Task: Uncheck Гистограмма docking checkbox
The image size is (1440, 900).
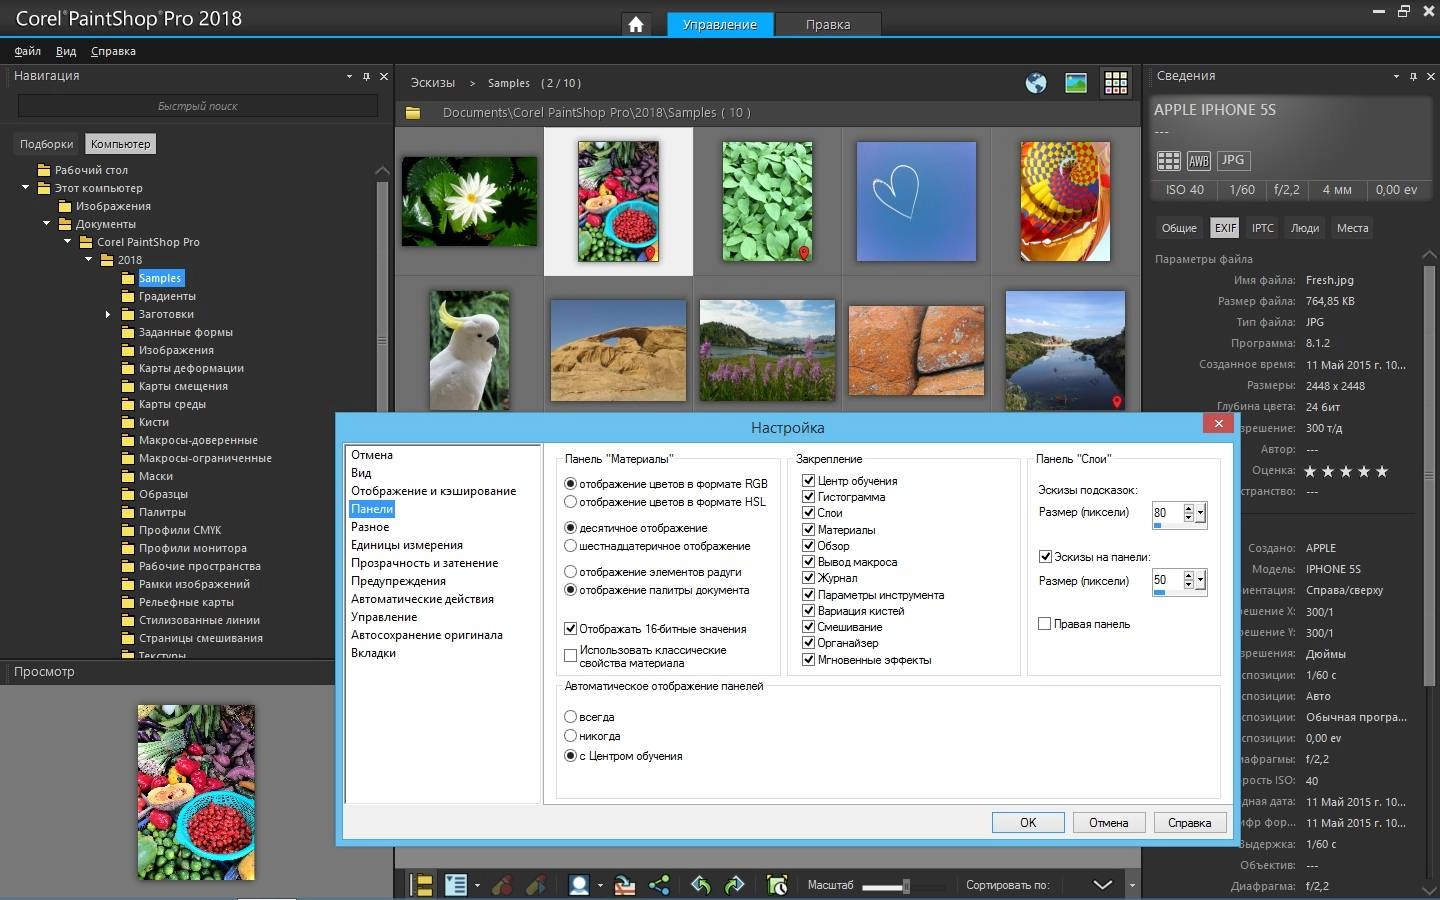Action: [x=809, y=497]
